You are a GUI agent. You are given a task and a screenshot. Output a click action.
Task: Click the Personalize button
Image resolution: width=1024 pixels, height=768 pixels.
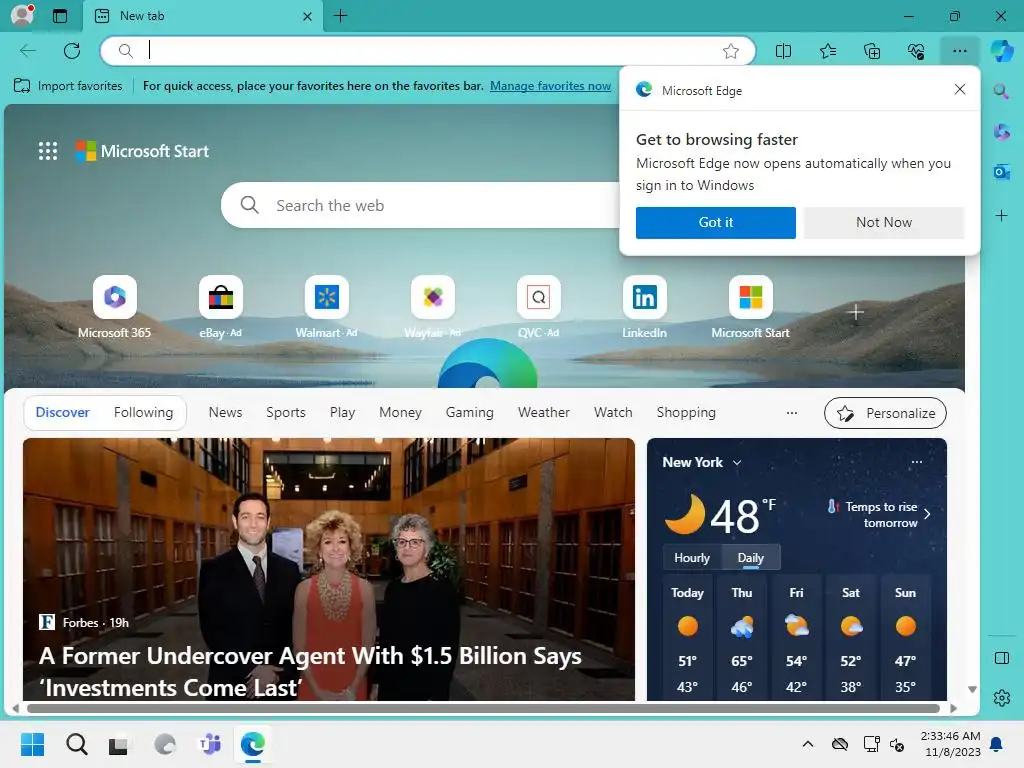[x=885, y=413]
